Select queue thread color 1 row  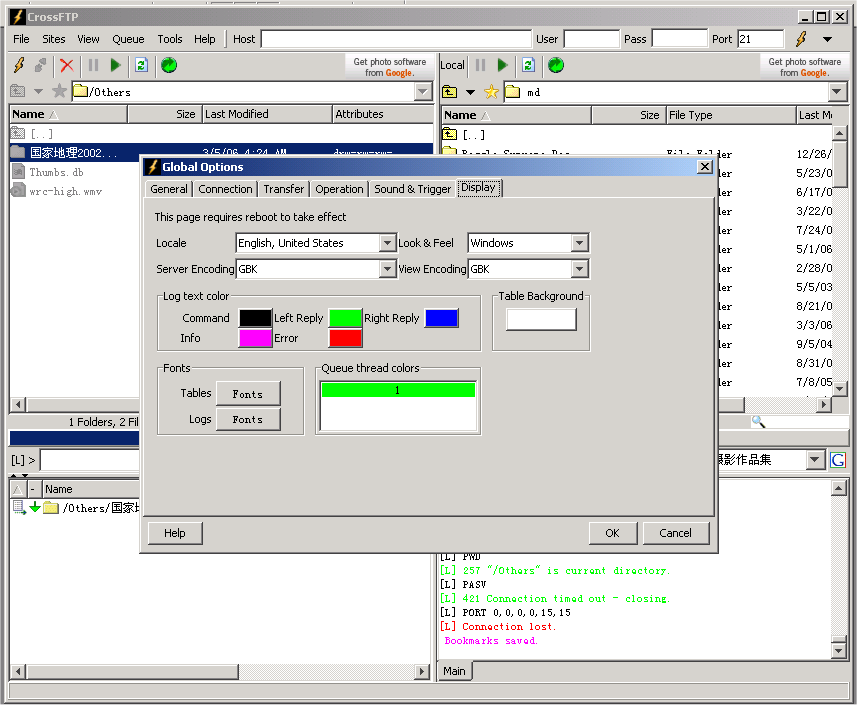pyautogui.click(x=398, y=390)
